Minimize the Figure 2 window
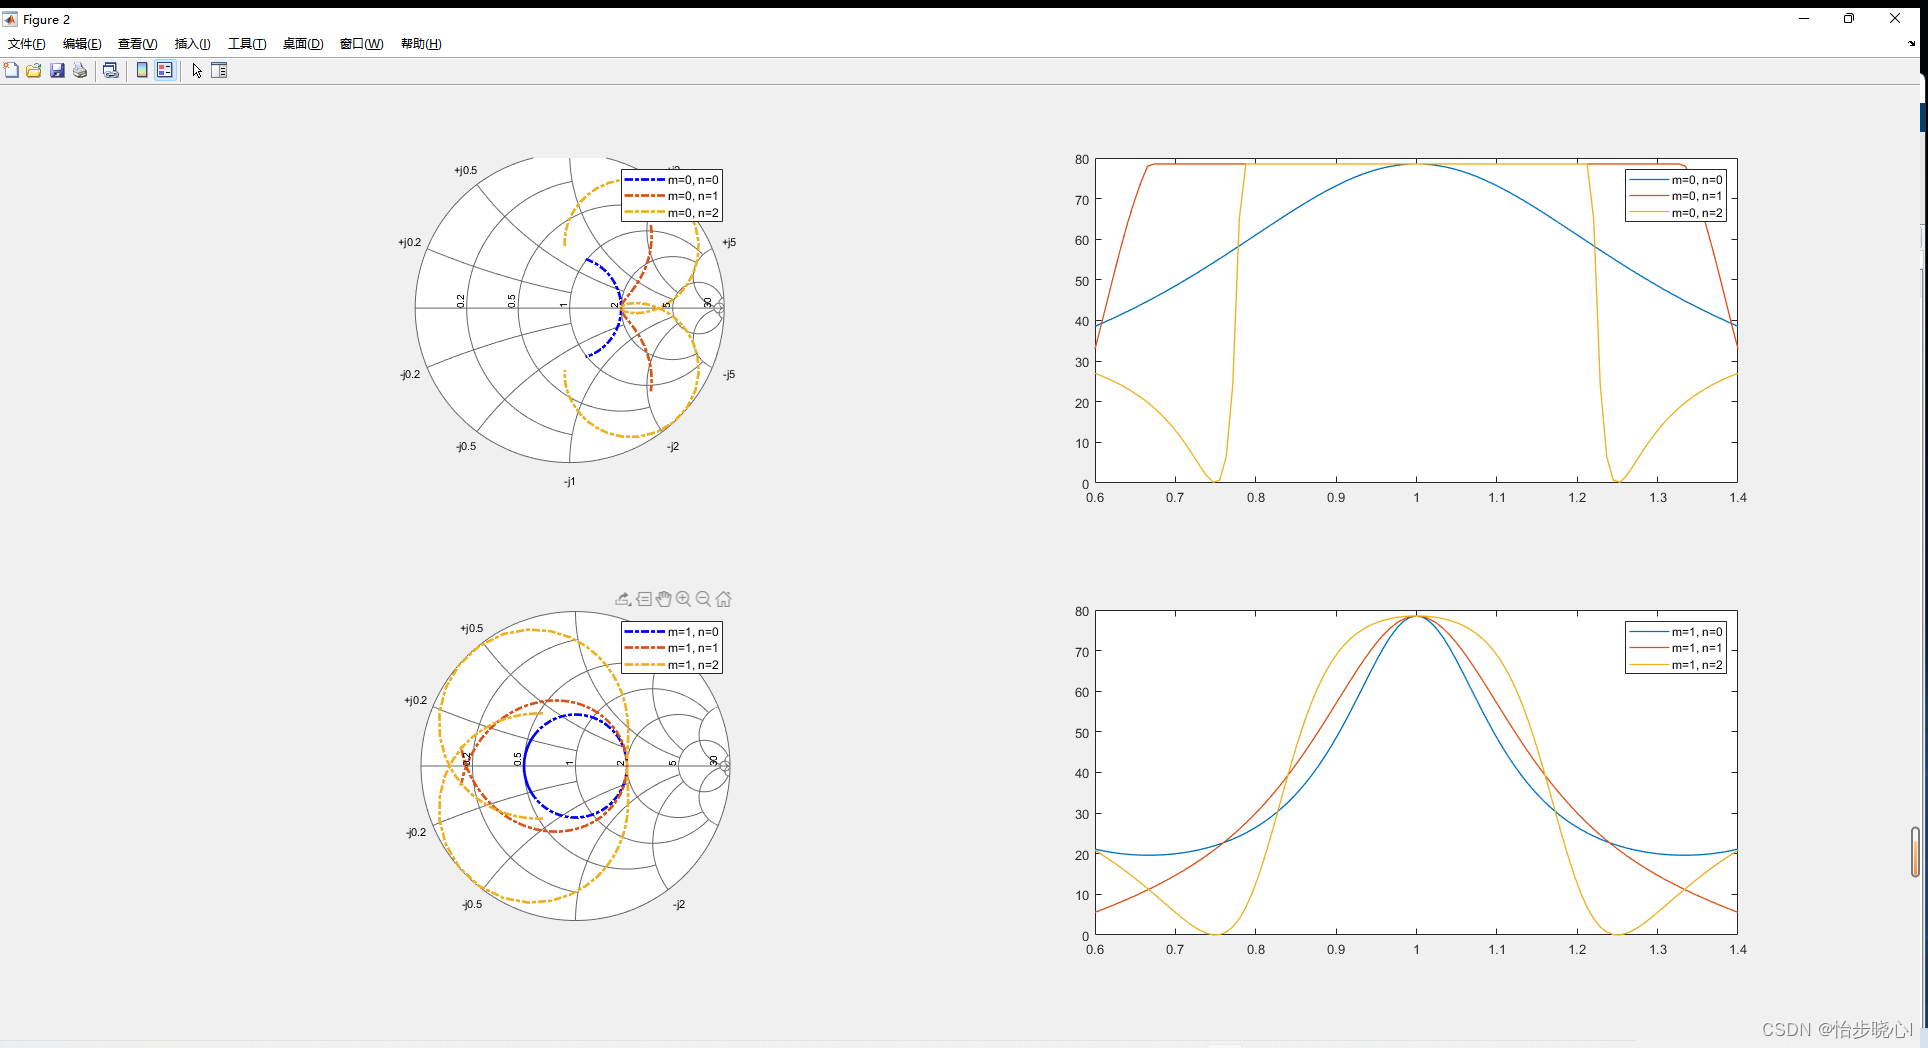The width and height of the screenshot is (1928, 1048). pos(1804,19)
